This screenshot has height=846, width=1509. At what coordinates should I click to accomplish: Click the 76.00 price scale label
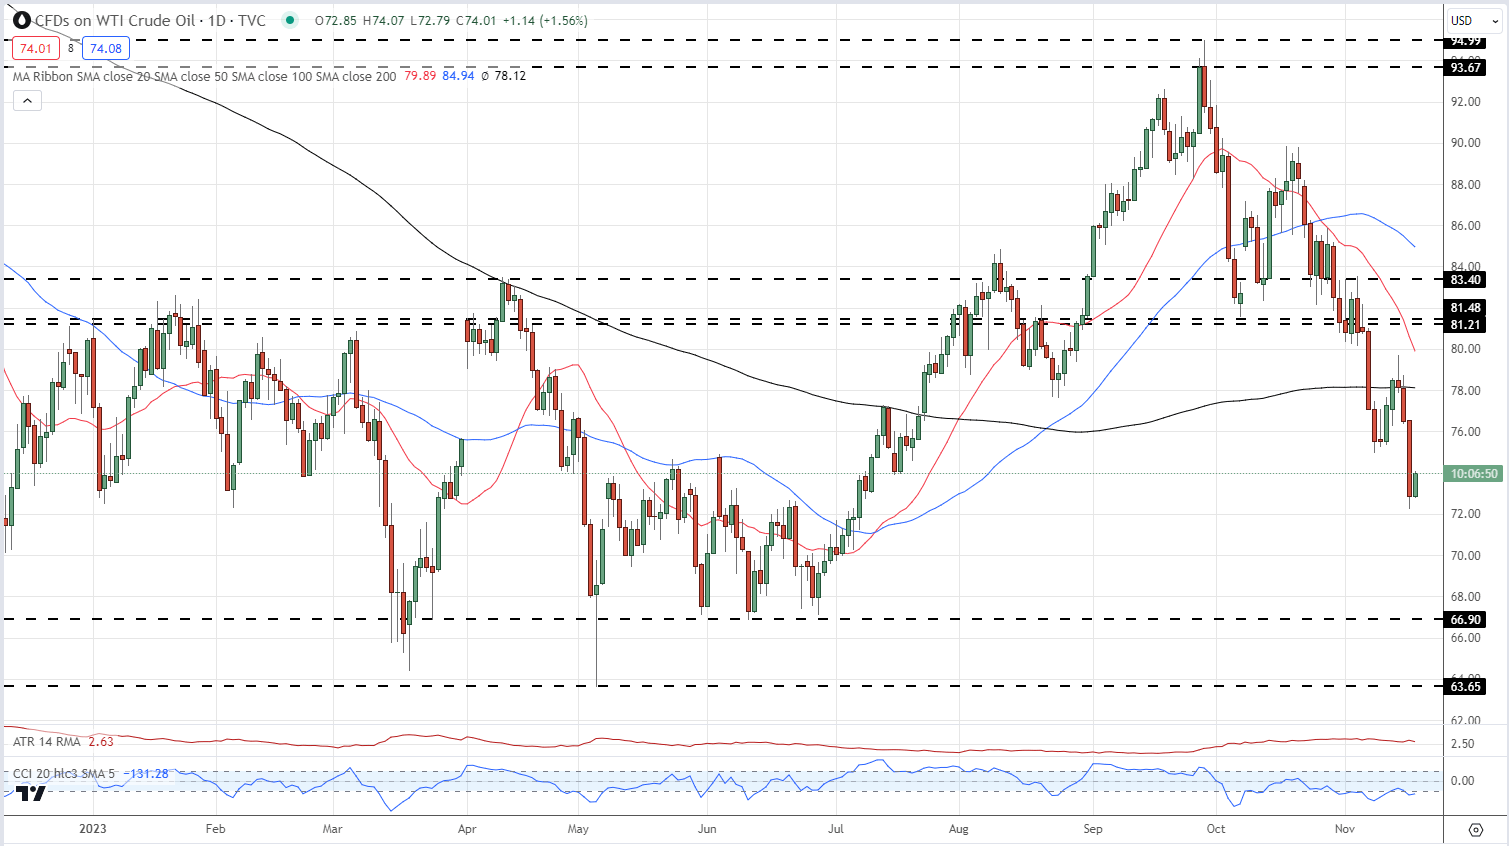point(1466,432)
